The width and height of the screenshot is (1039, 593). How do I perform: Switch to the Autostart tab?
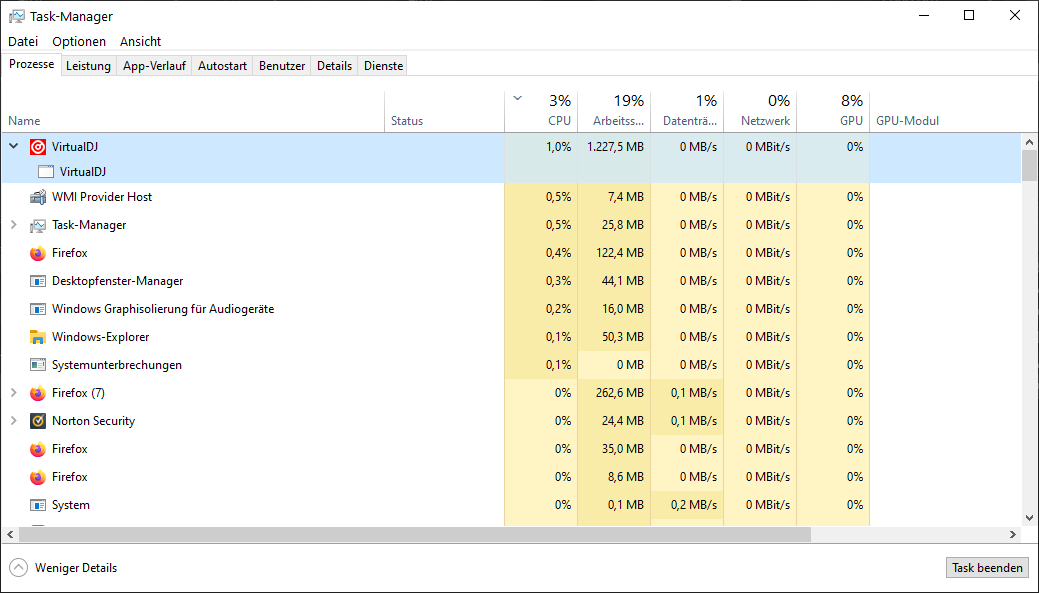[223, 66]
